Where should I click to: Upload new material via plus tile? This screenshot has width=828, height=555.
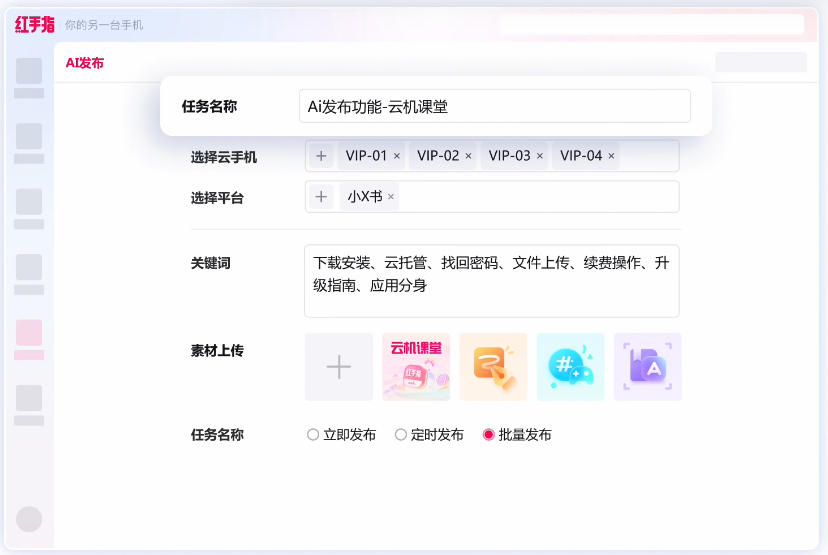pos(339,367)
